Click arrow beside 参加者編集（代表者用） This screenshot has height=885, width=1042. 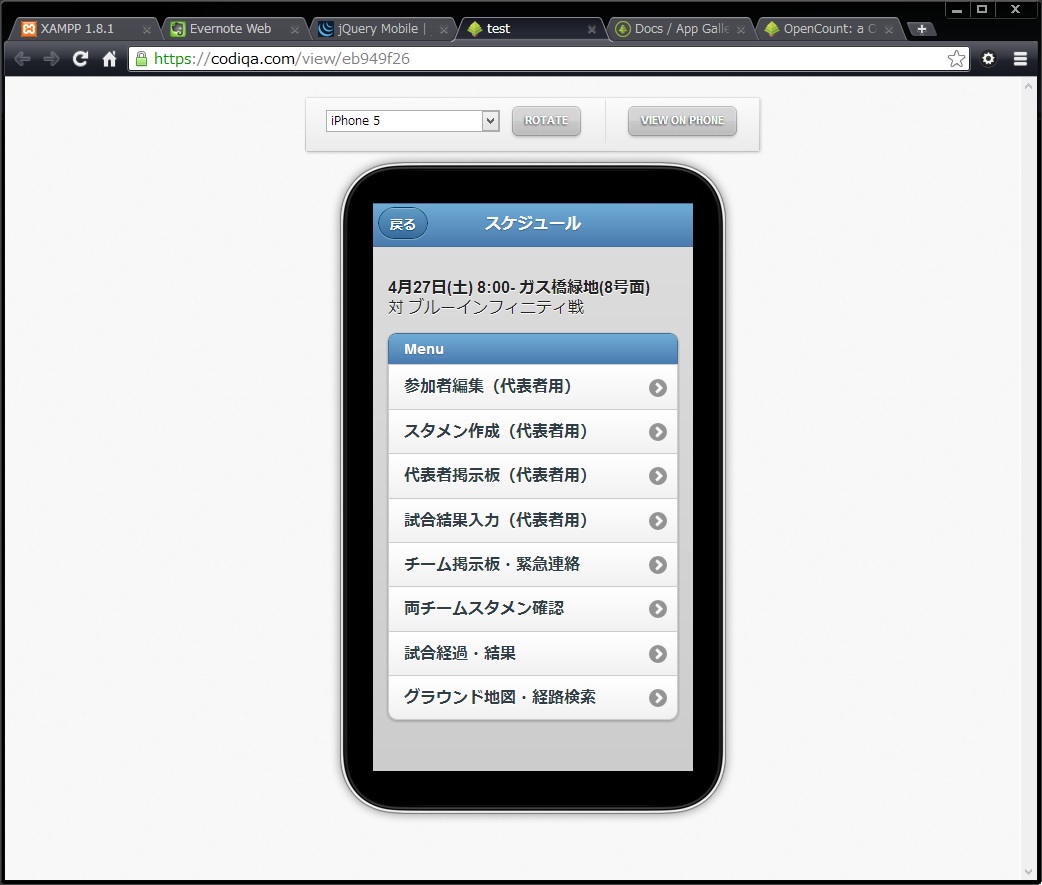(657, 388)
